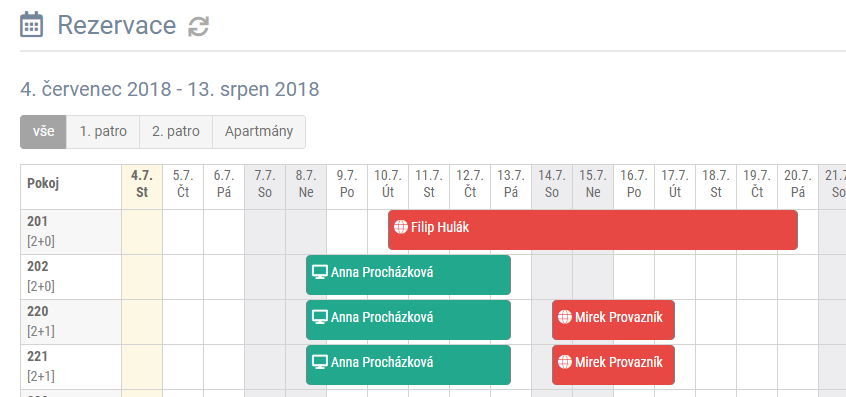Click empty 5.7. cell in room 202

click(183, 277)
